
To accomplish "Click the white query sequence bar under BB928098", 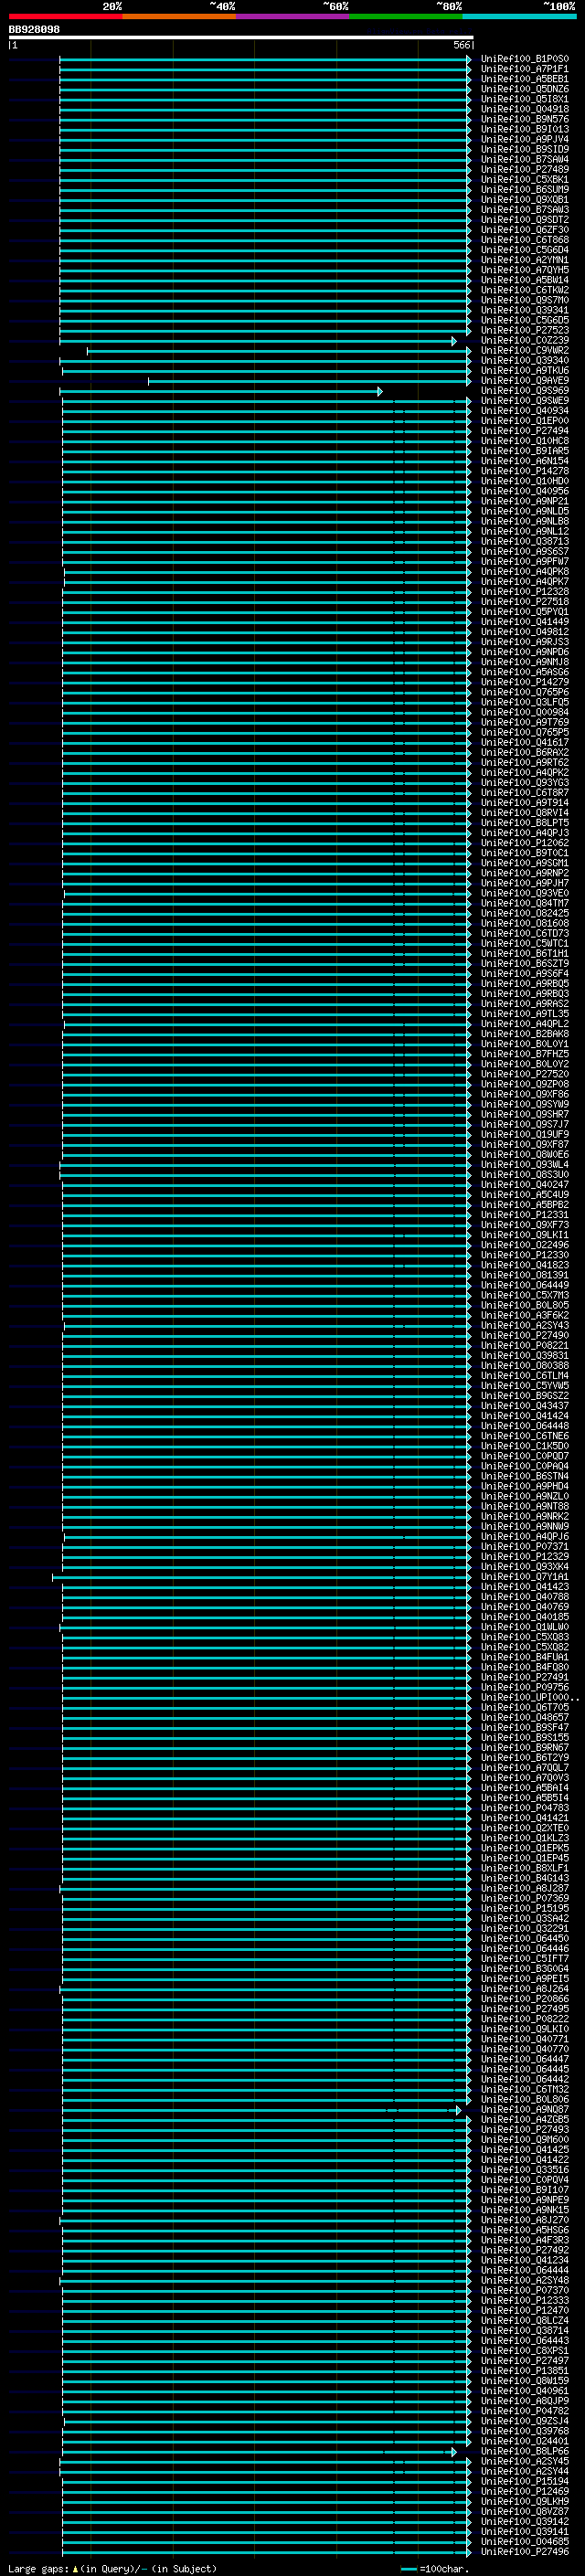I will pyautogui.click(x=241, y=37).
